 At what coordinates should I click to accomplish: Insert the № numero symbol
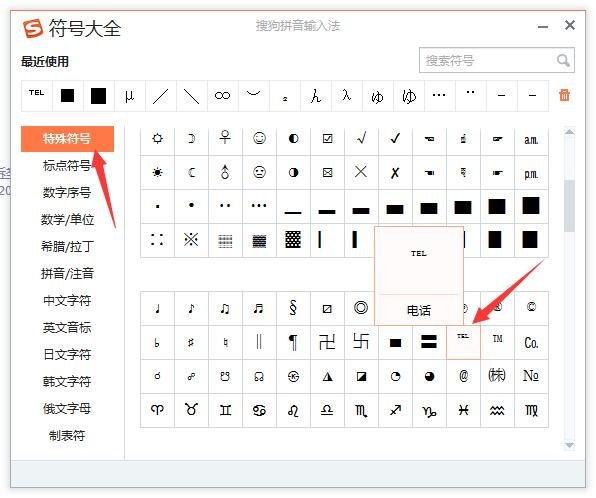coord(531,376)
